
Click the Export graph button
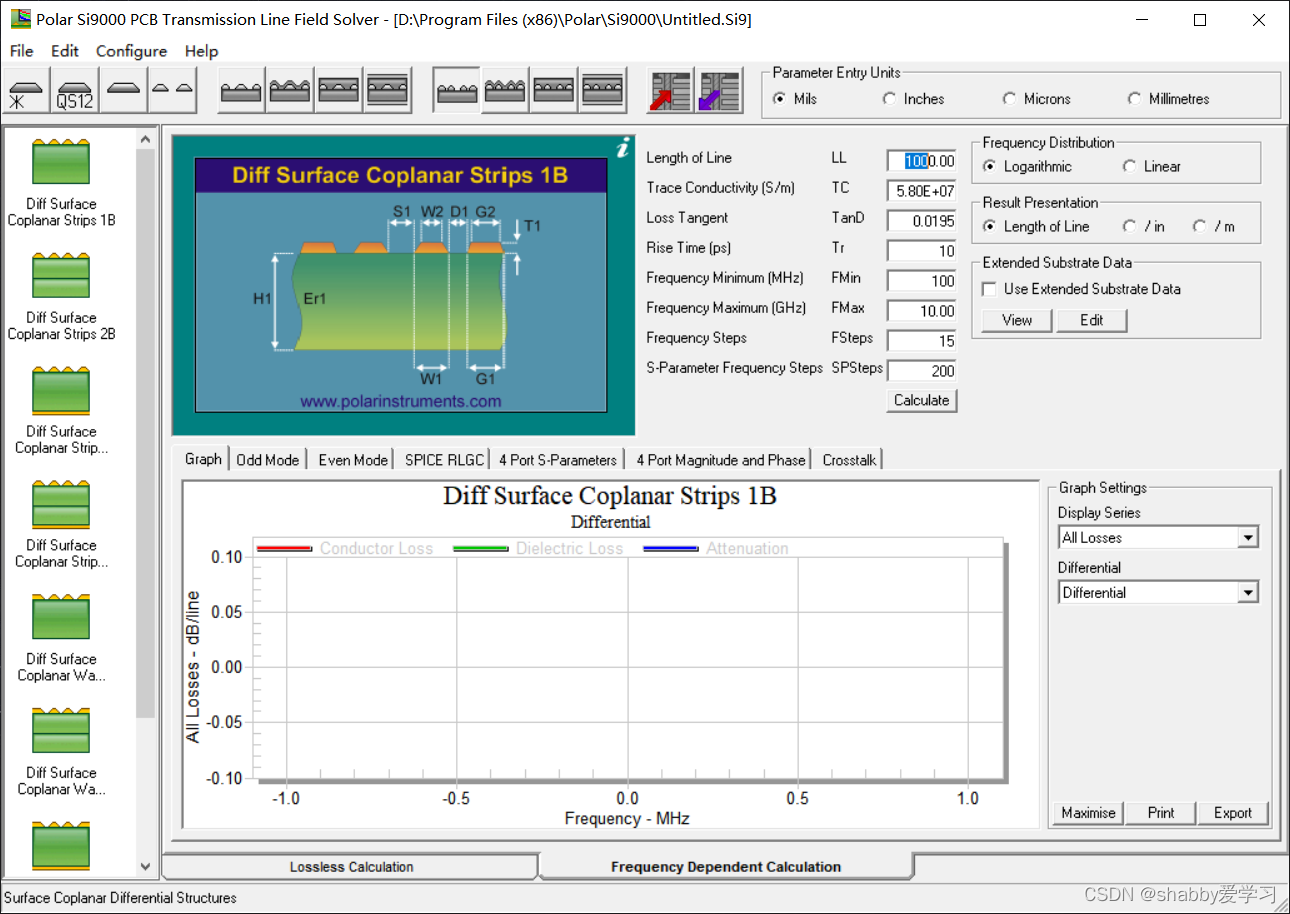tap(1233, 813)
